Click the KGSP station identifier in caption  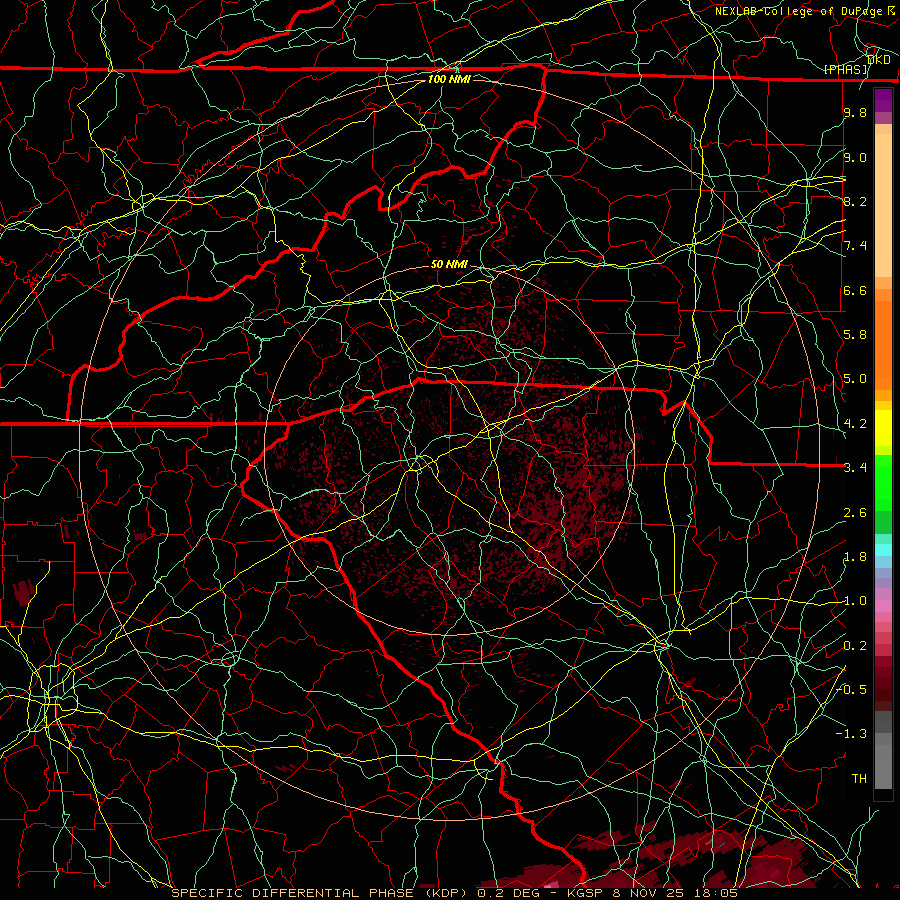click(x=587, y=893)
